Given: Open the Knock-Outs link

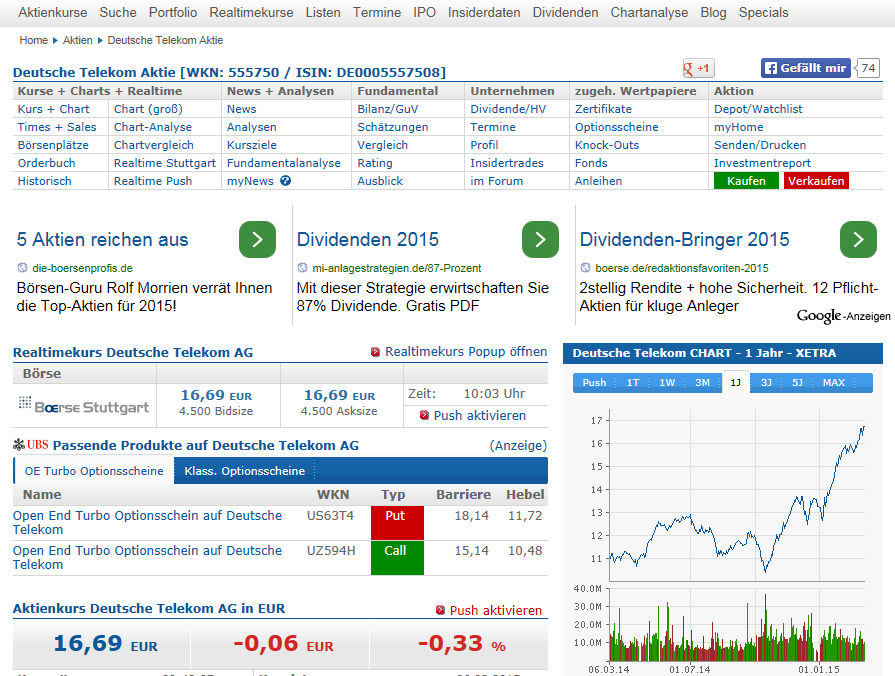Looking at the screenshot, I should 607,144.
